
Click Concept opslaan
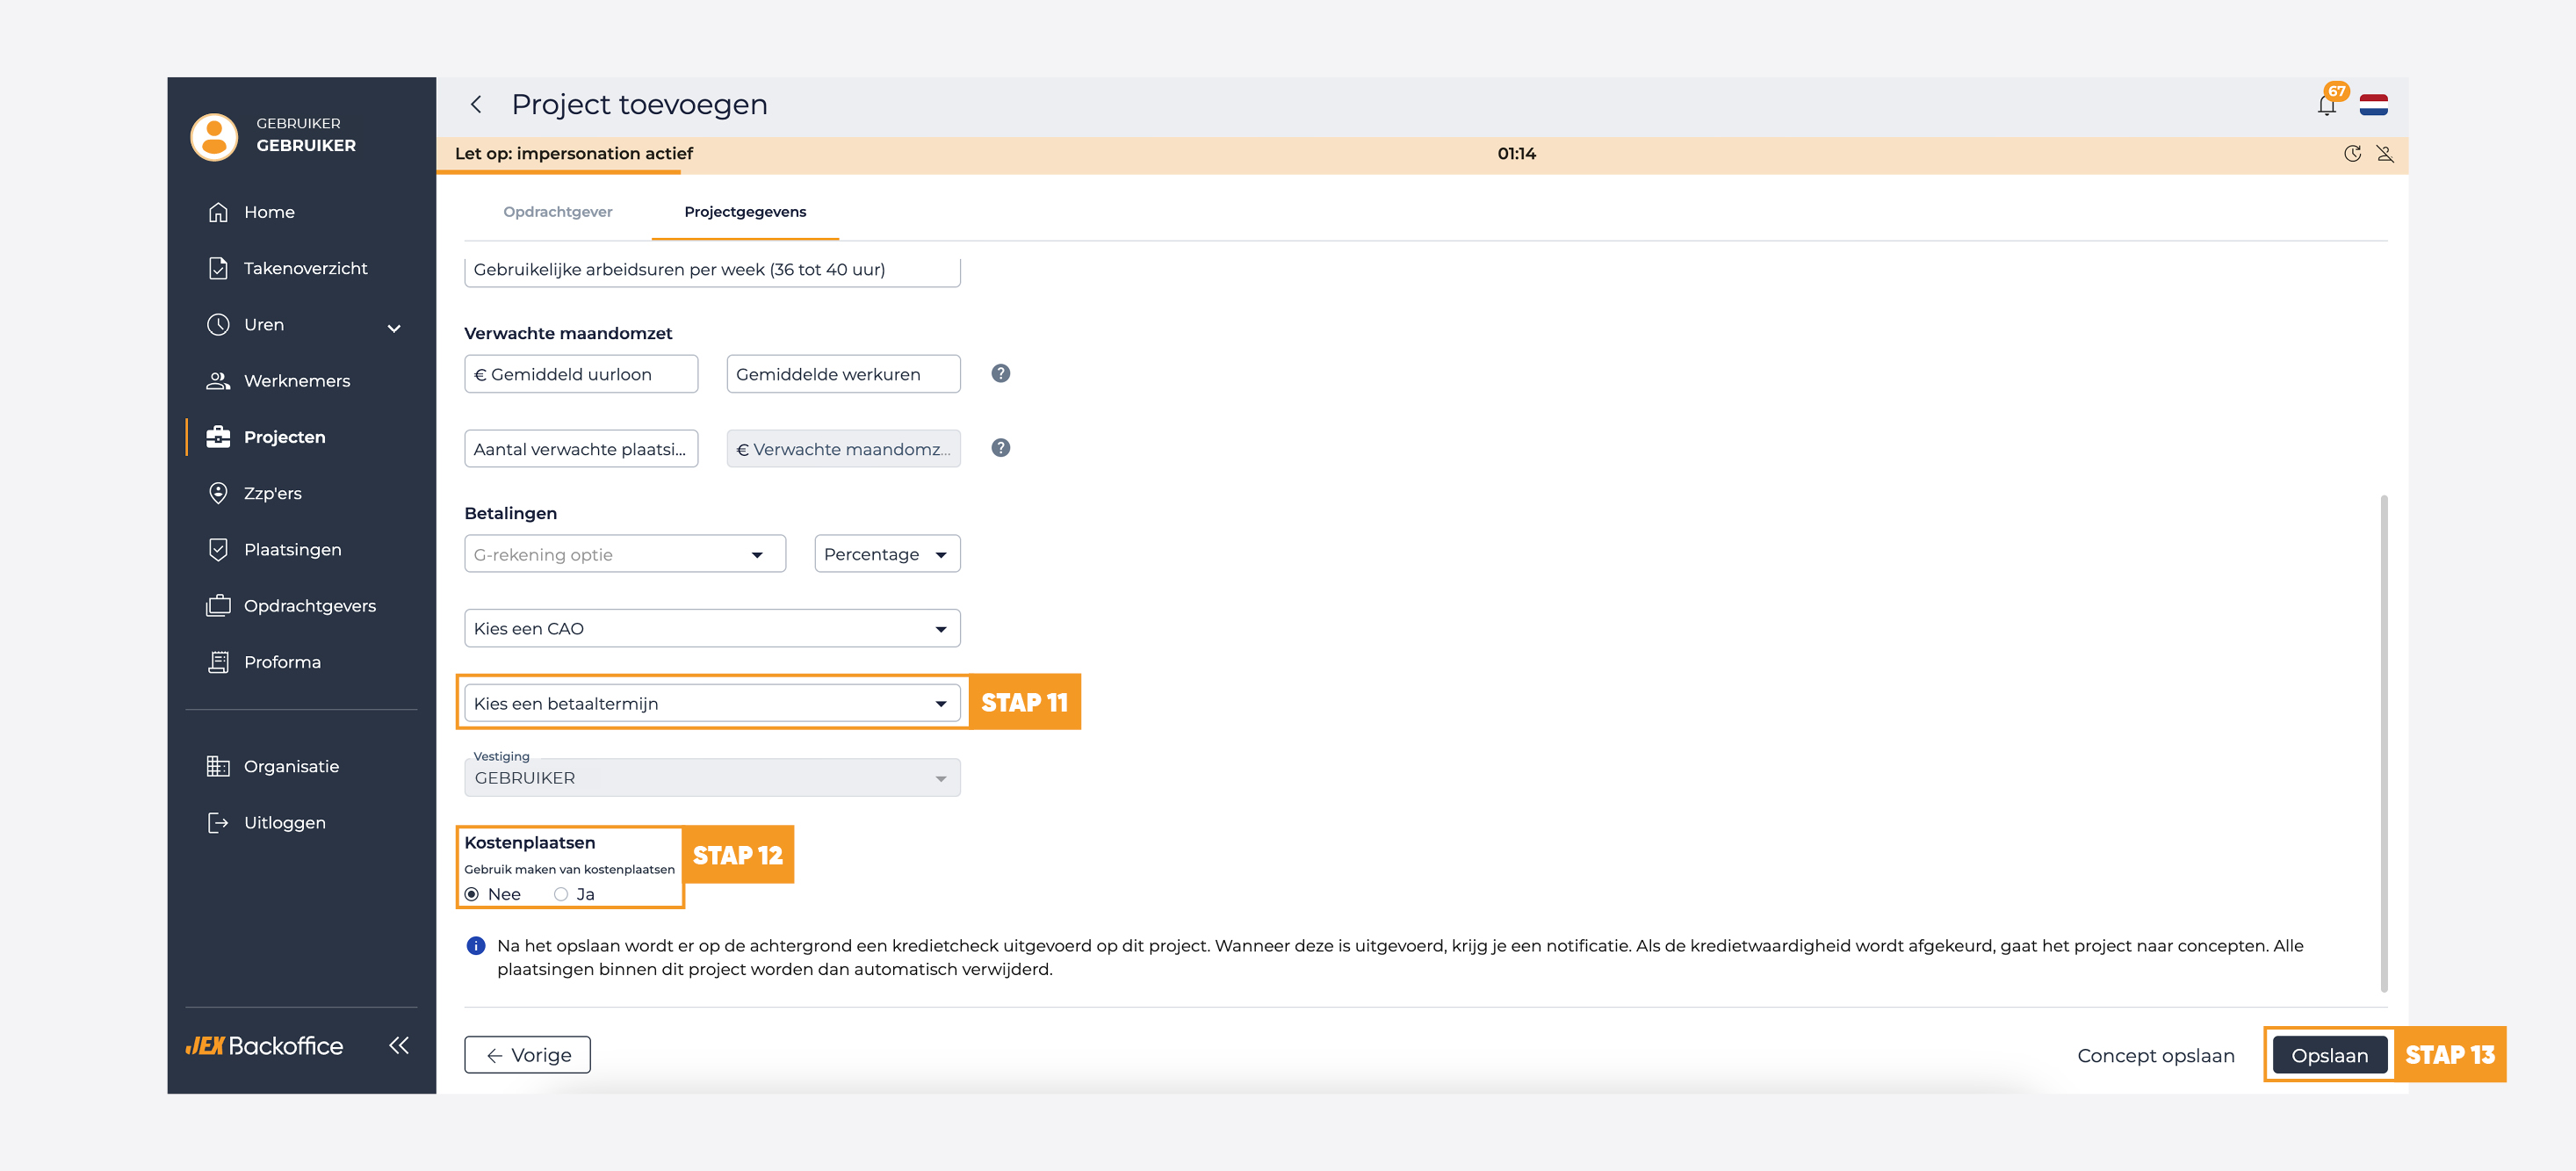[2156, 1055]
